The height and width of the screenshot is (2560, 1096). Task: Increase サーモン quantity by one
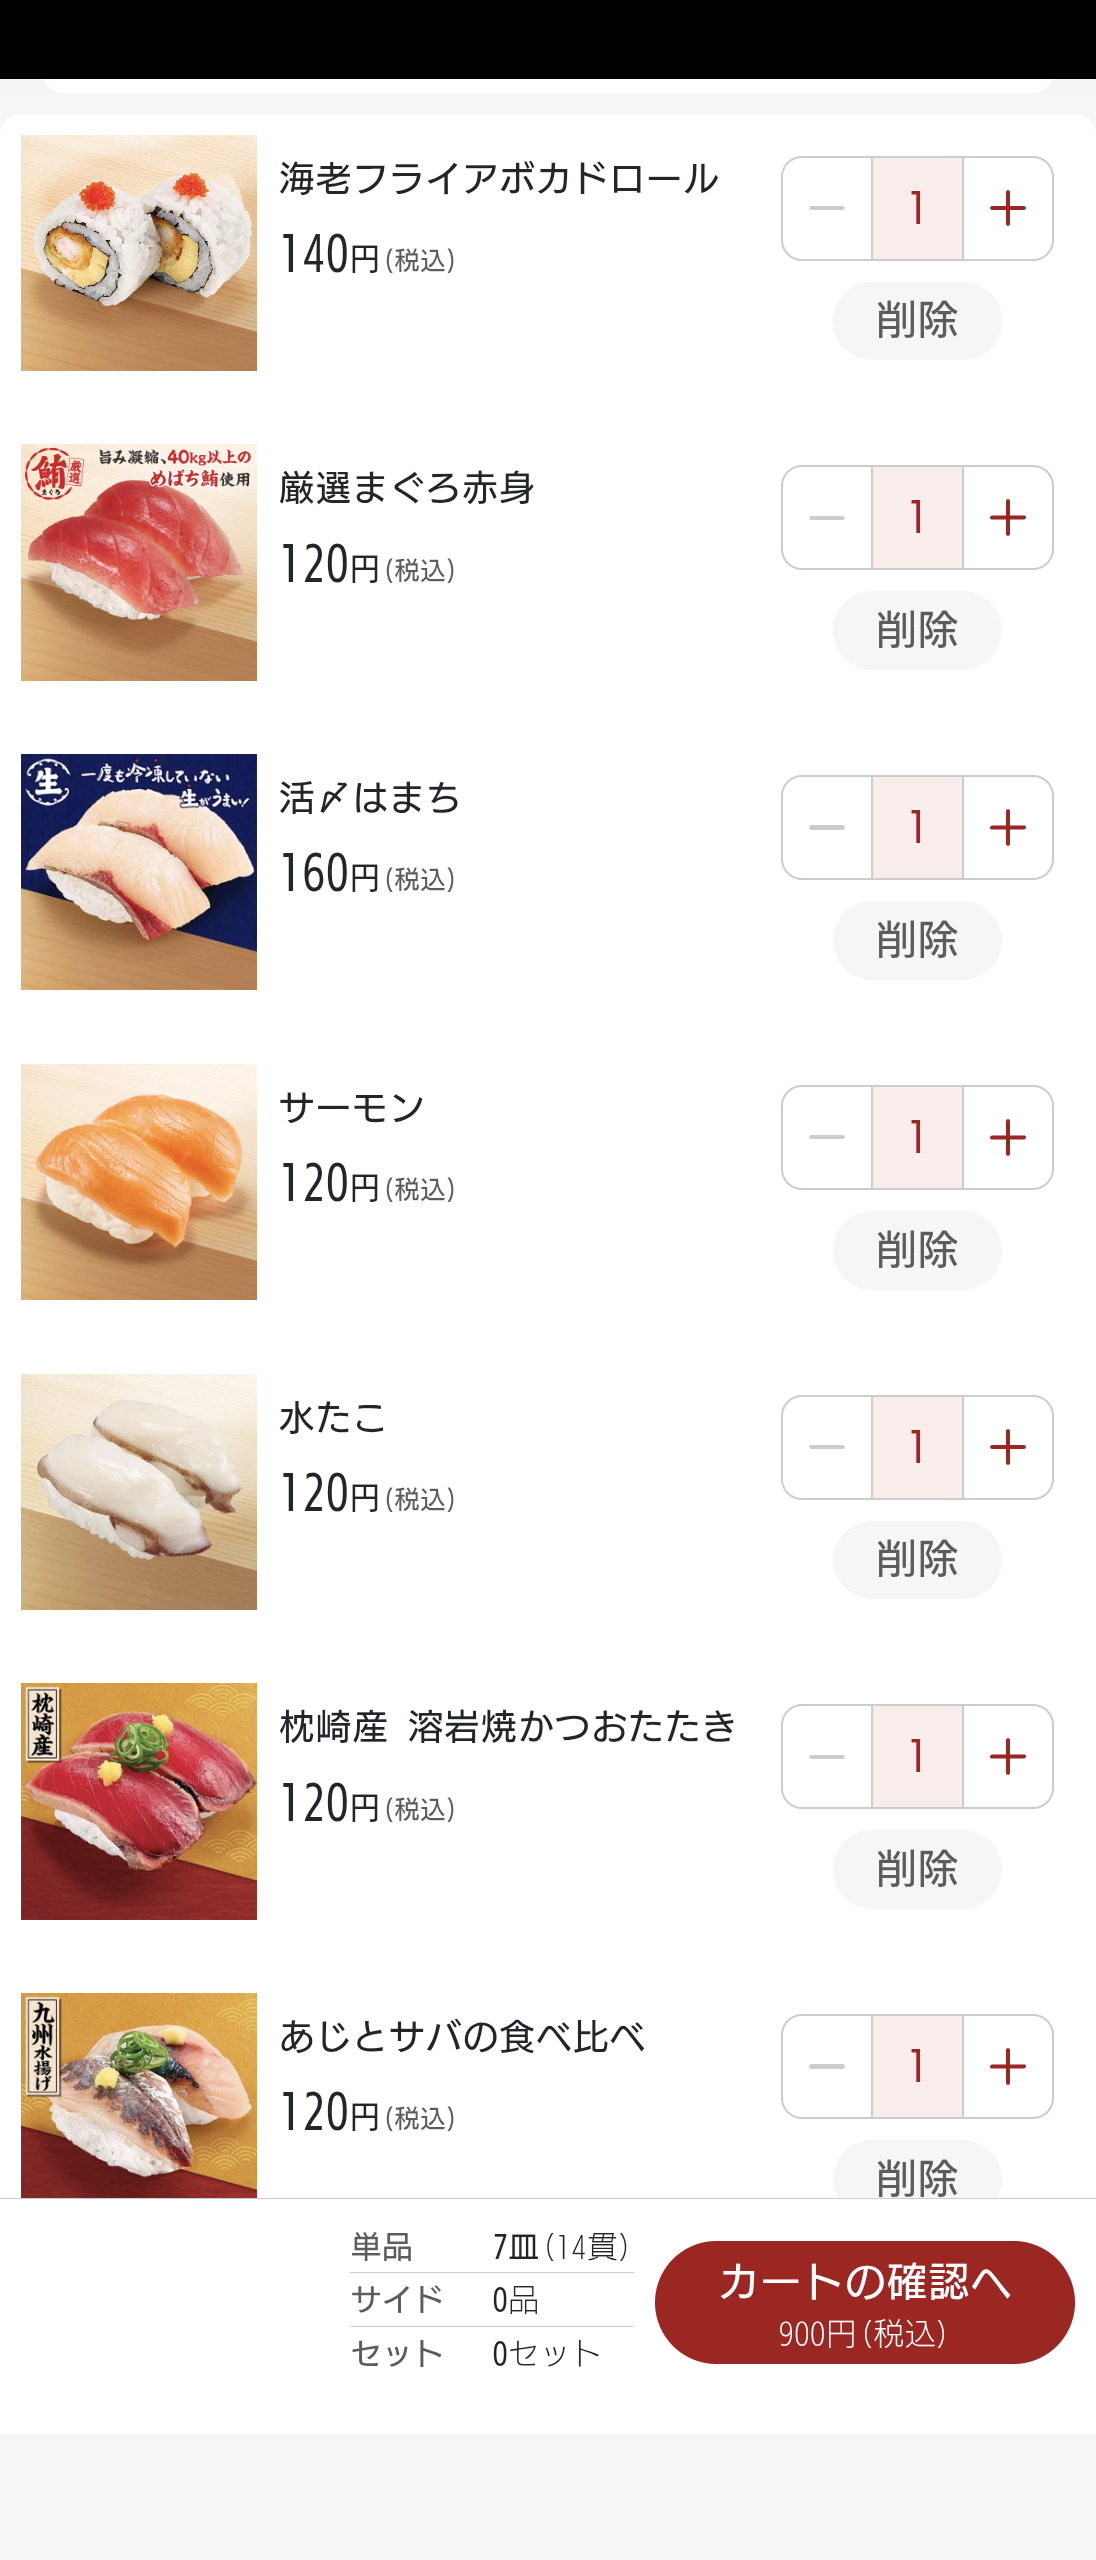[x=1007, y=1138]
